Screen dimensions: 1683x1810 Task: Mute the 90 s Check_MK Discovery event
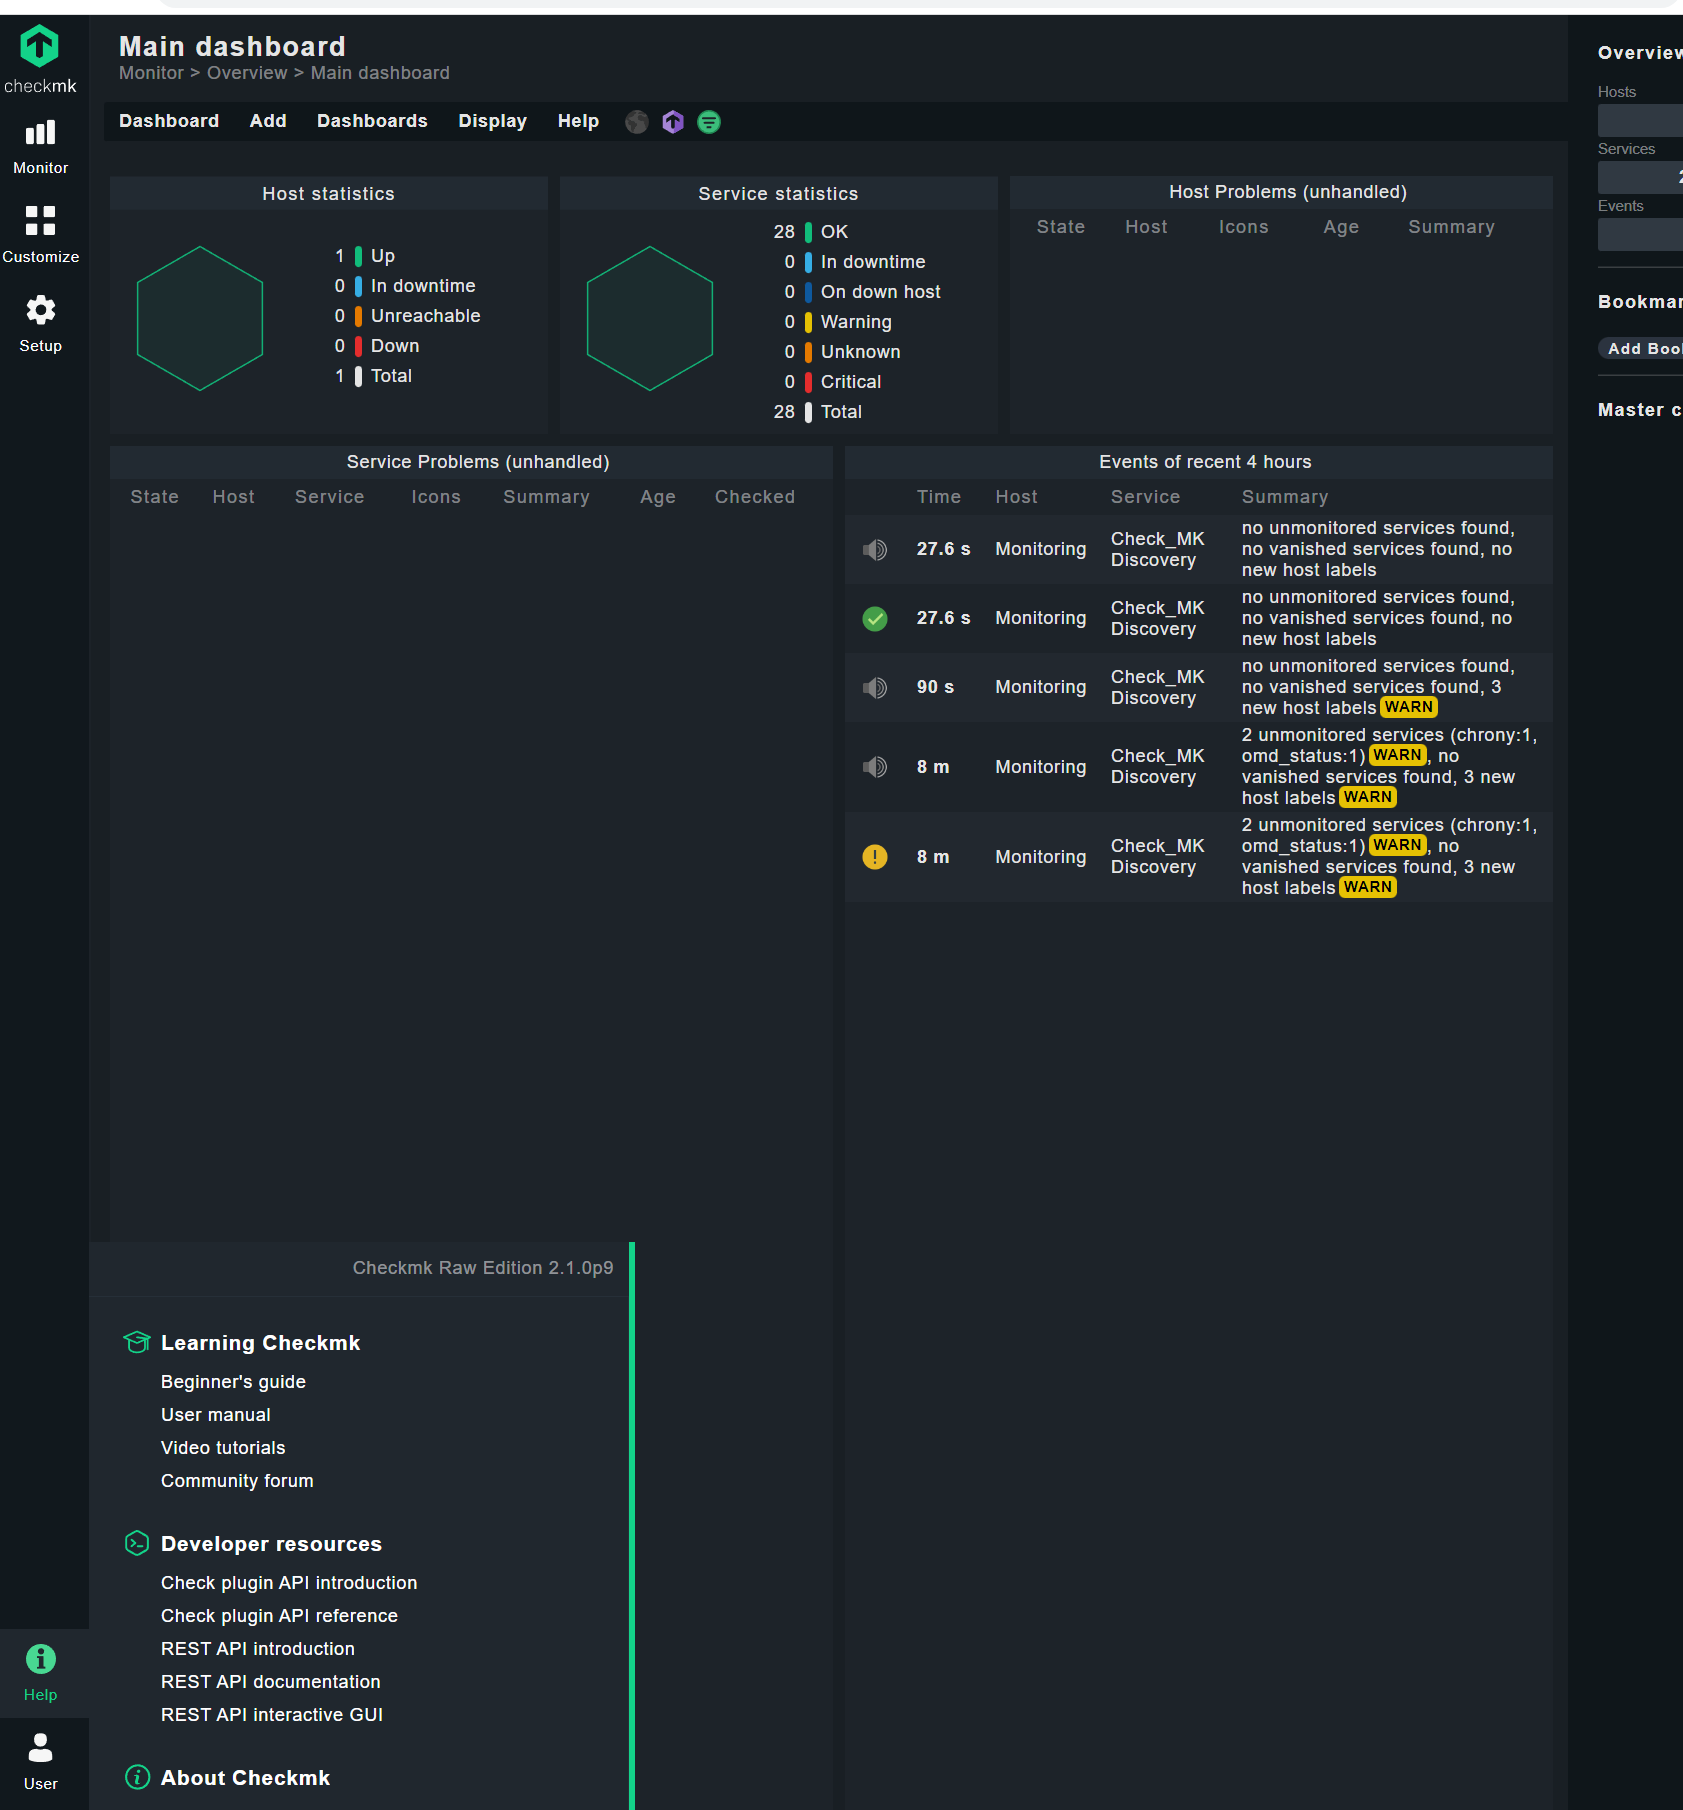(x=875, y=687)
